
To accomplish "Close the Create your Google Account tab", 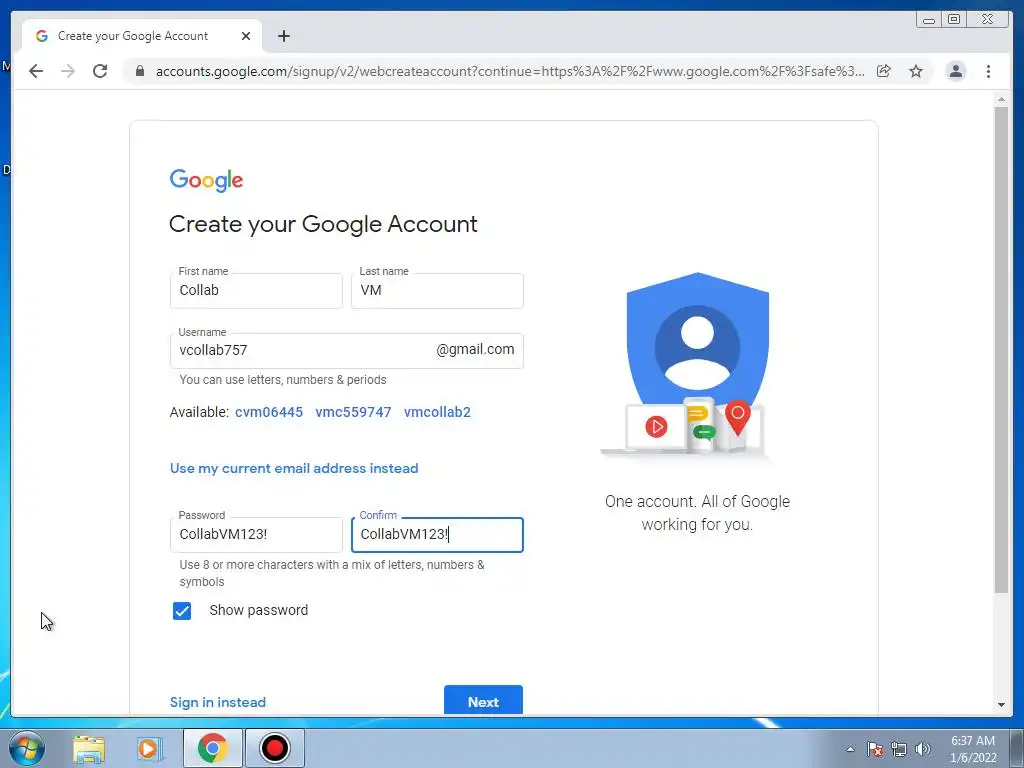I will (246, 36).
